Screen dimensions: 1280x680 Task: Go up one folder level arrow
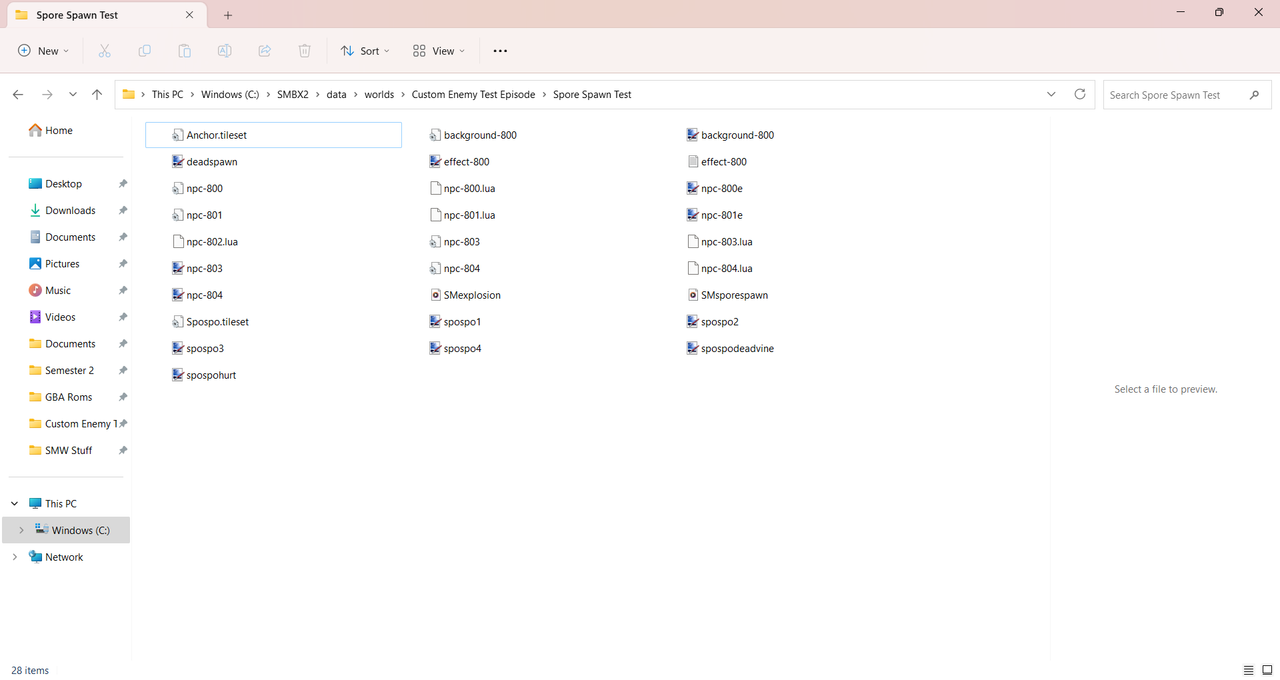[97, 94]
